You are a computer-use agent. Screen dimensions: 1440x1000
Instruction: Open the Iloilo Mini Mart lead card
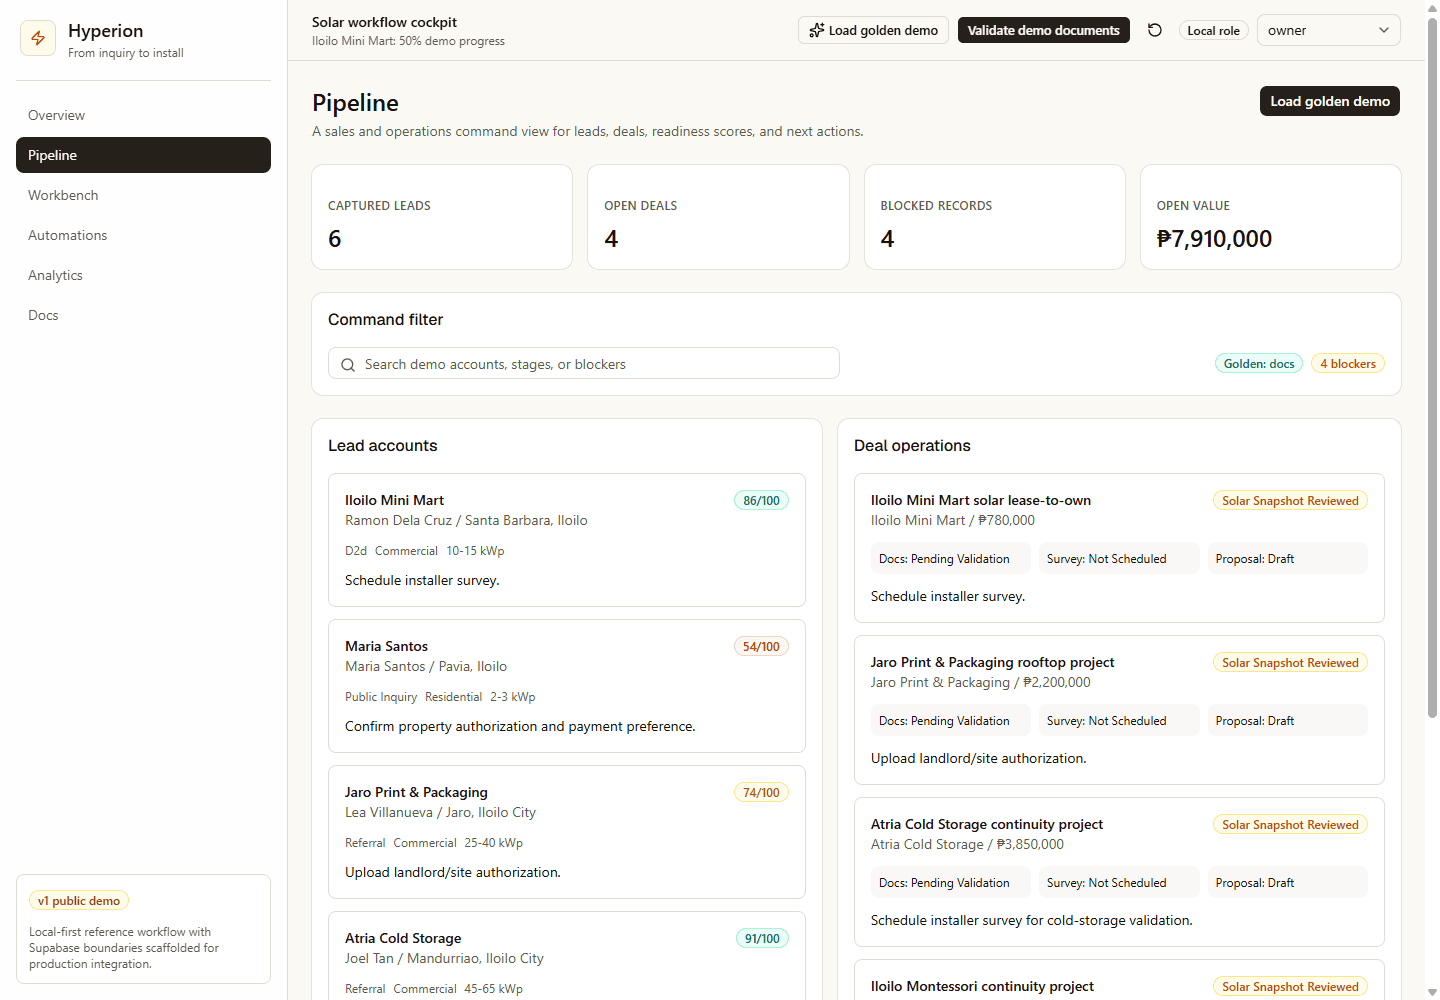pos(567,540)
